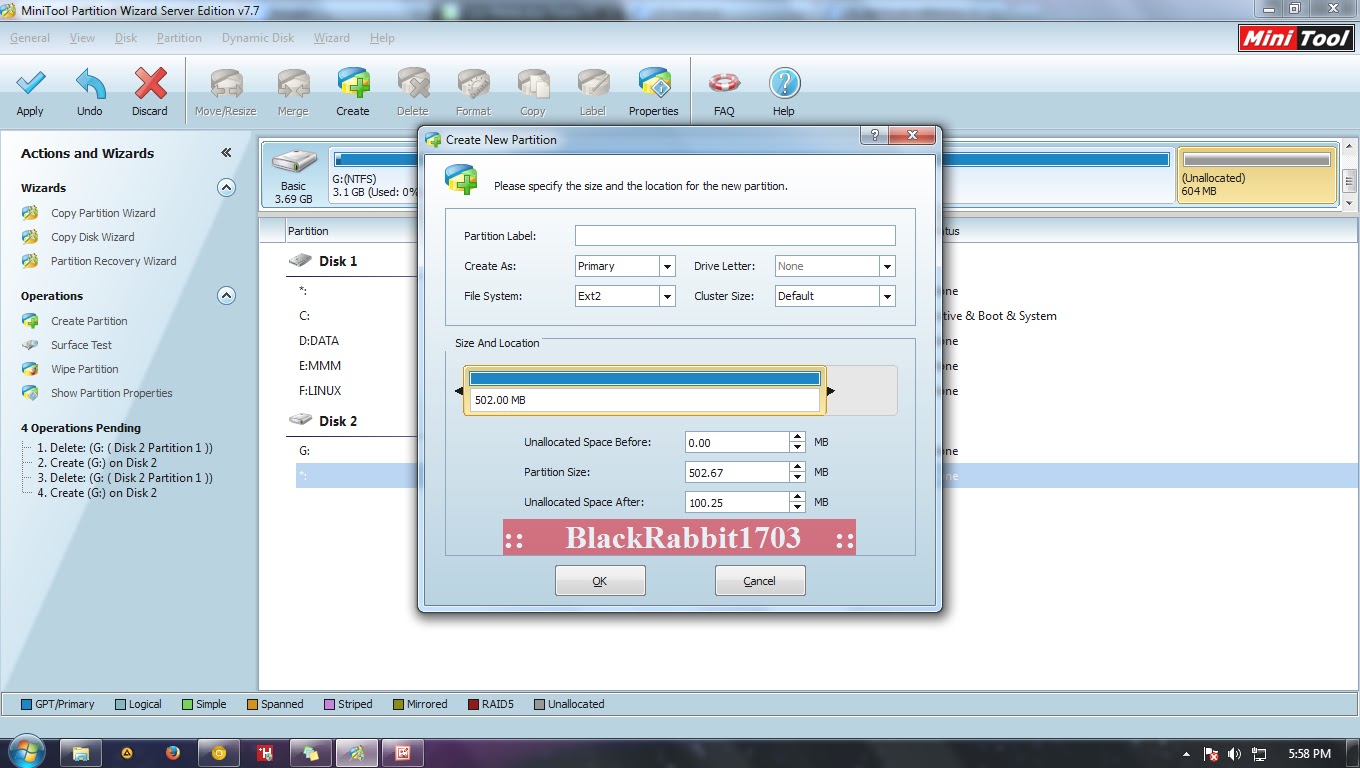Screen dimensions: 1360x768
Task: Open Partition Recovery Wizard
Action: point(113,261)
